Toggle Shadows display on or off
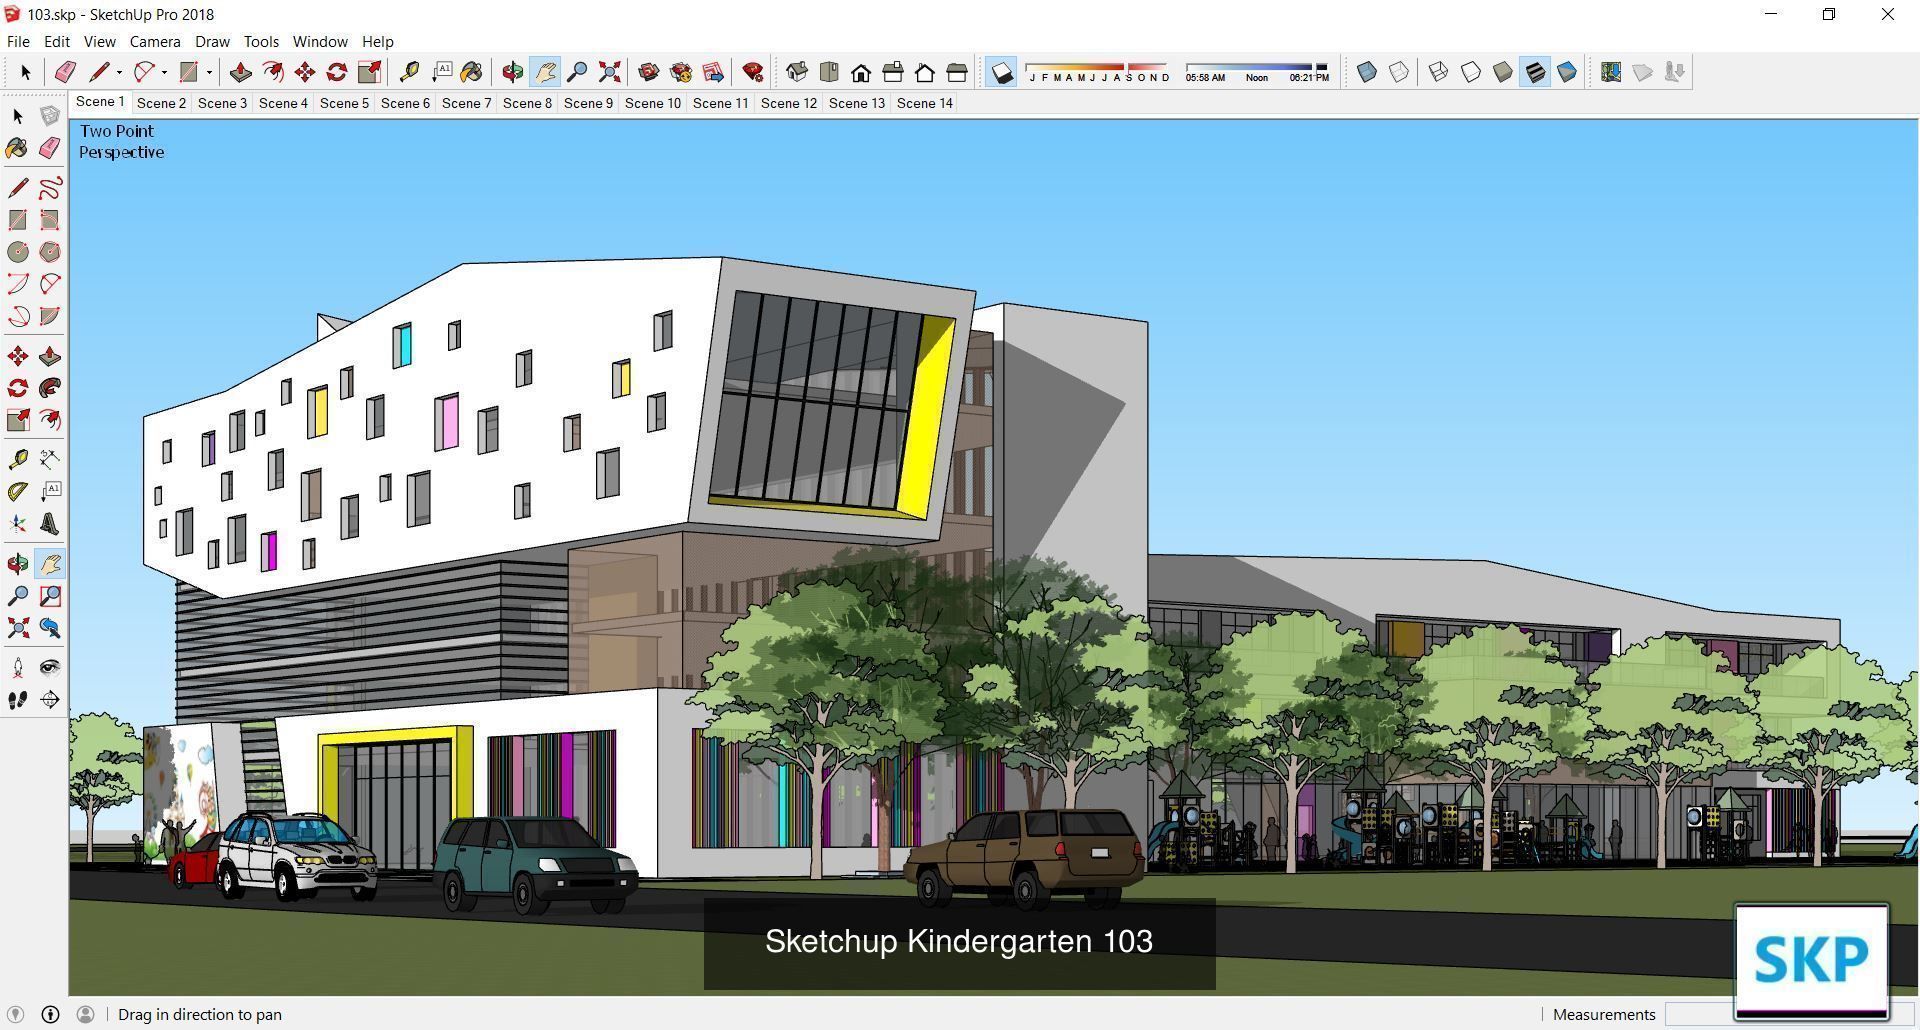 [1002, 72]
